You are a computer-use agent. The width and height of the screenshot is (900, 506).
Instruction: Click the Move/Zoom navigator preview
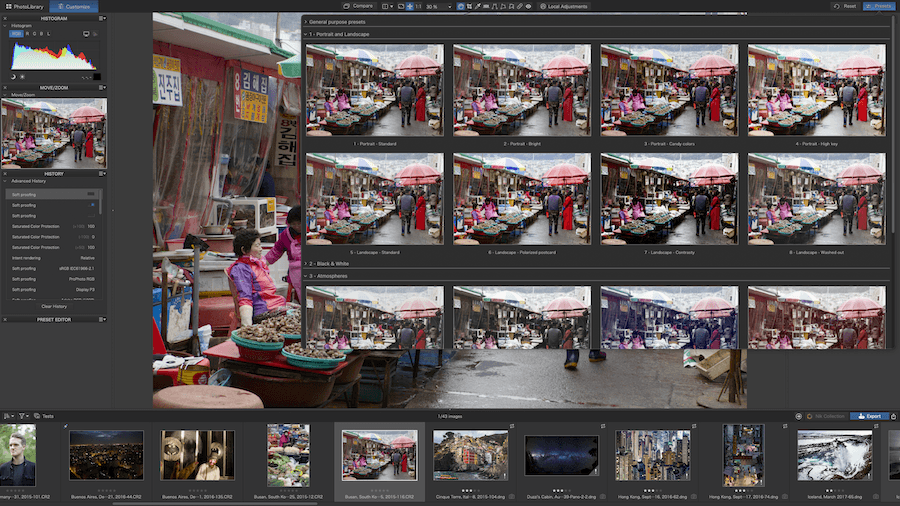coord(54,133)
